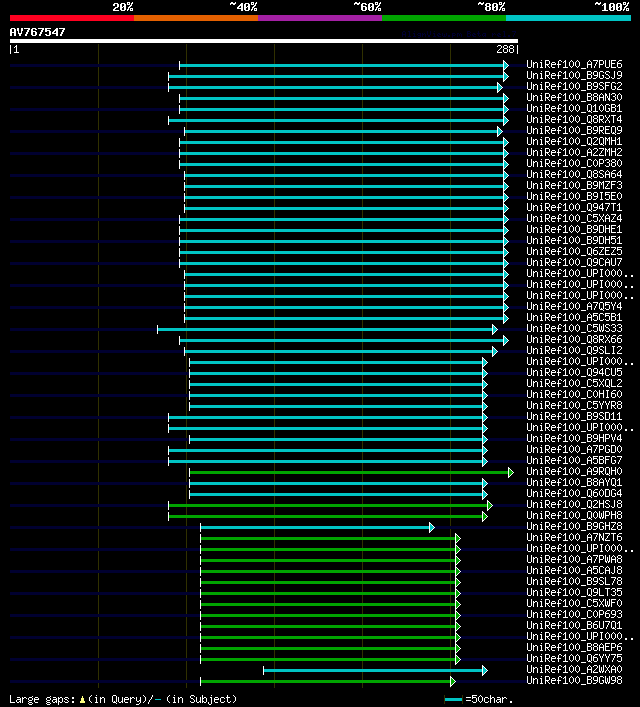This screenshot has width=640, height=707.
Task: Select the UniRef100_Q2QMH1 label
Action: tap(574, 141)
